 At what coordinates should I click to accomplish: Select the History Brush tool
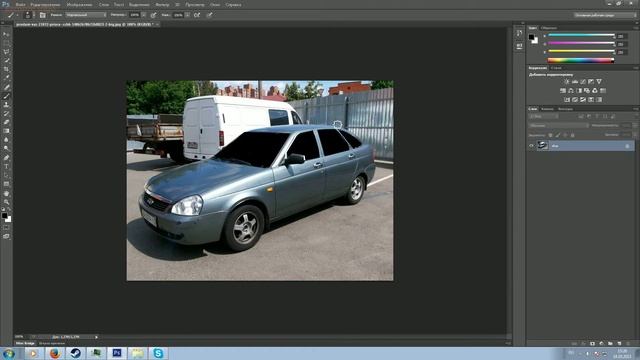pos(6,113)
